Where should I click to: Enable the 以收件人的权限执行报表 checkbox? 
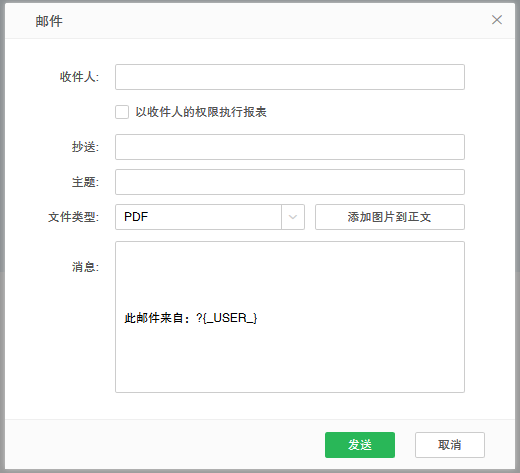pos(122,112)
